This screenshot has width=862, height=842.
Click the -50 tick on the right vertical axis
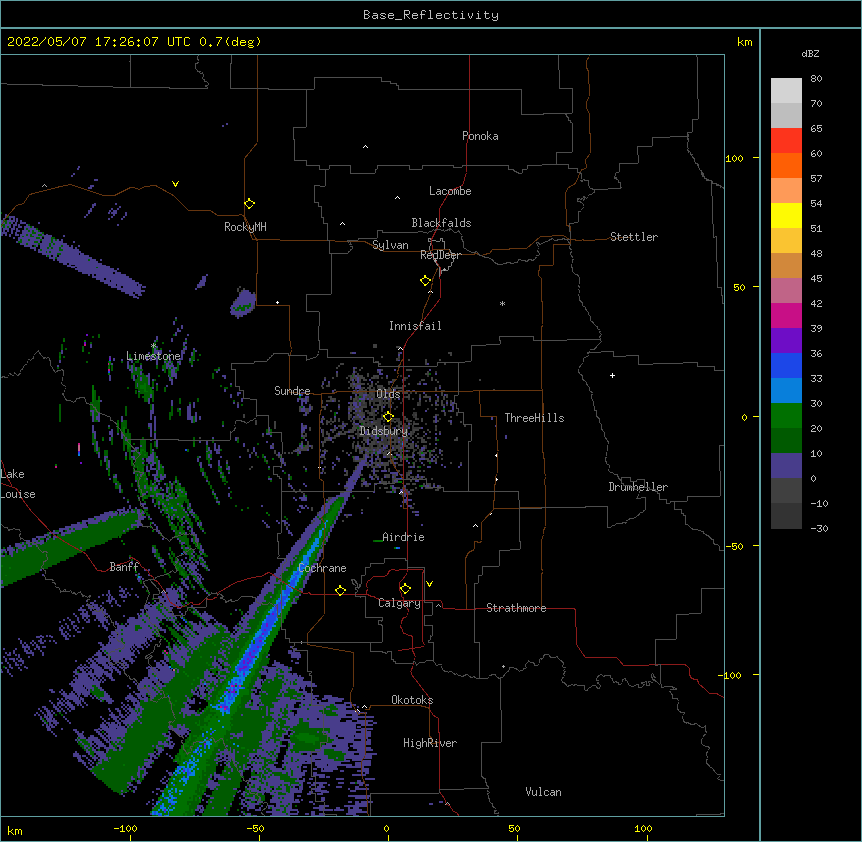point(734,546)
